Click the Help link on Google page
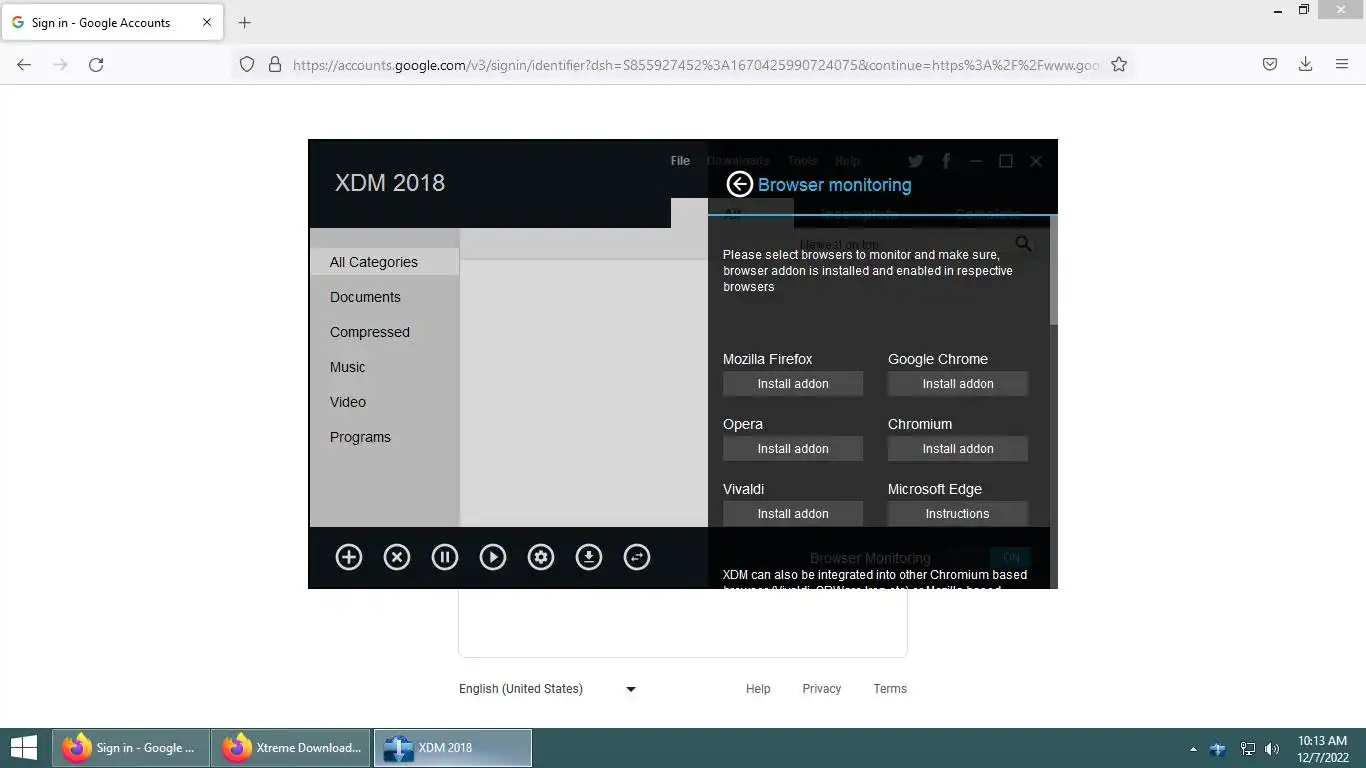Image resolution: width=1366 pixels, height=768 pixels. [x=758, y=688]
